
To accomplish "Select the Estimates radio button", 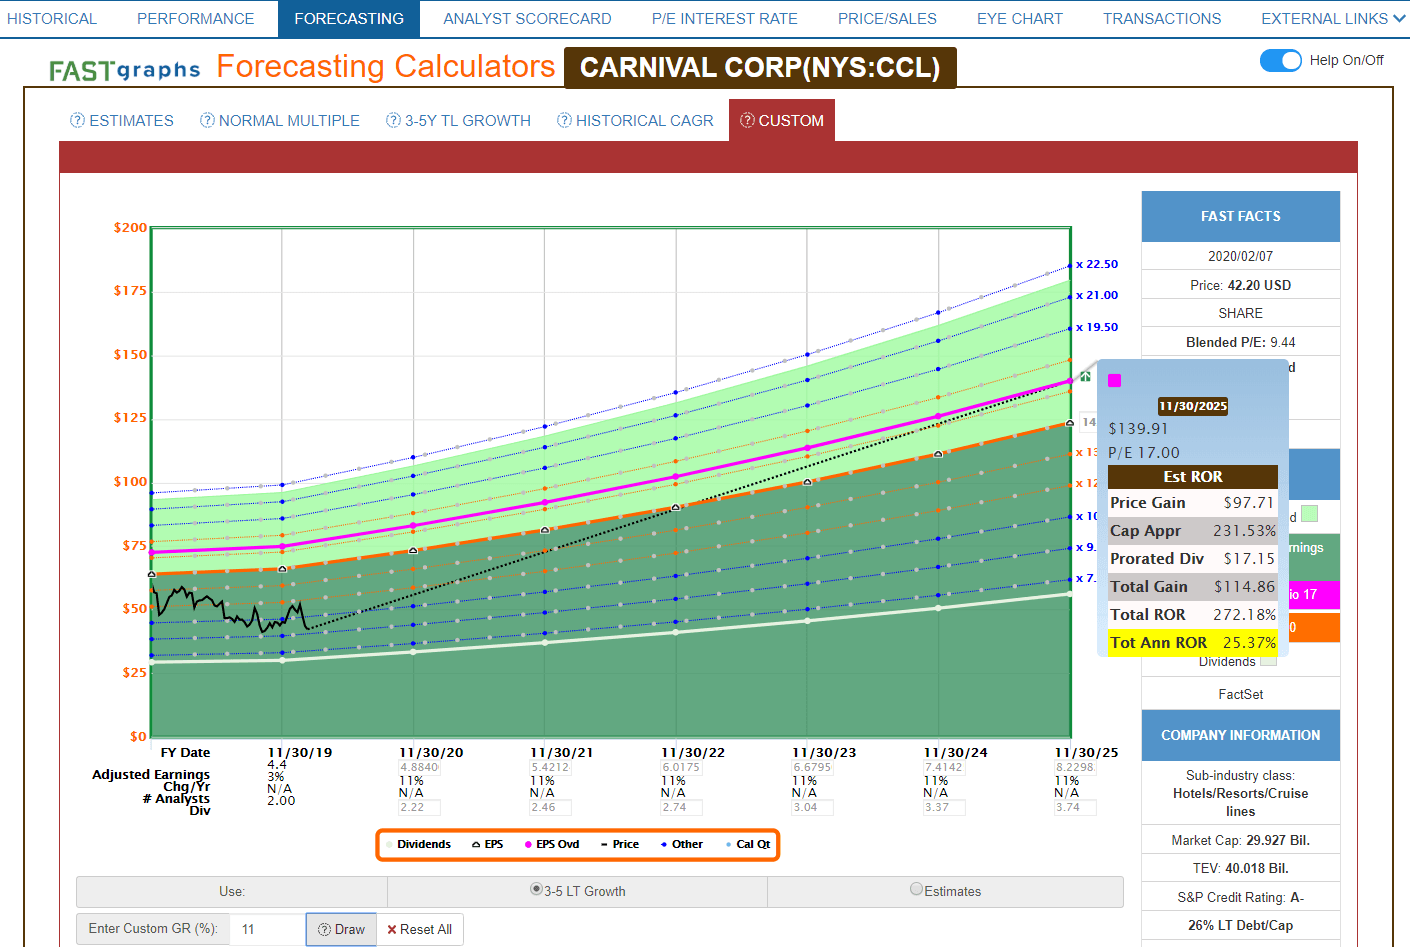I will point(916,889).
